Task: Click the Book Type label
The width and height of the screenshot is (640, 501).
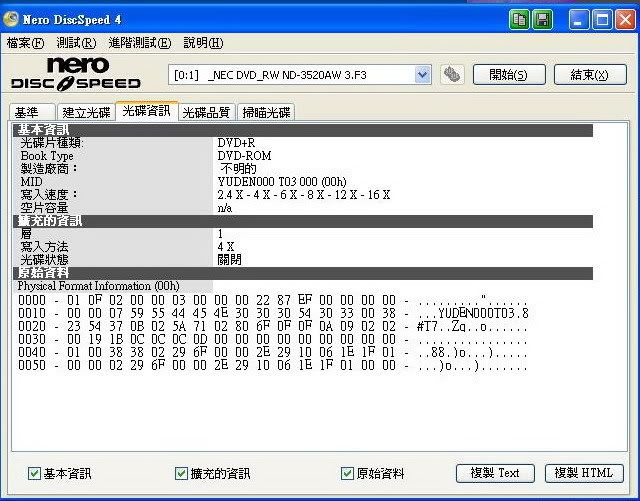Action: (47, 156)
